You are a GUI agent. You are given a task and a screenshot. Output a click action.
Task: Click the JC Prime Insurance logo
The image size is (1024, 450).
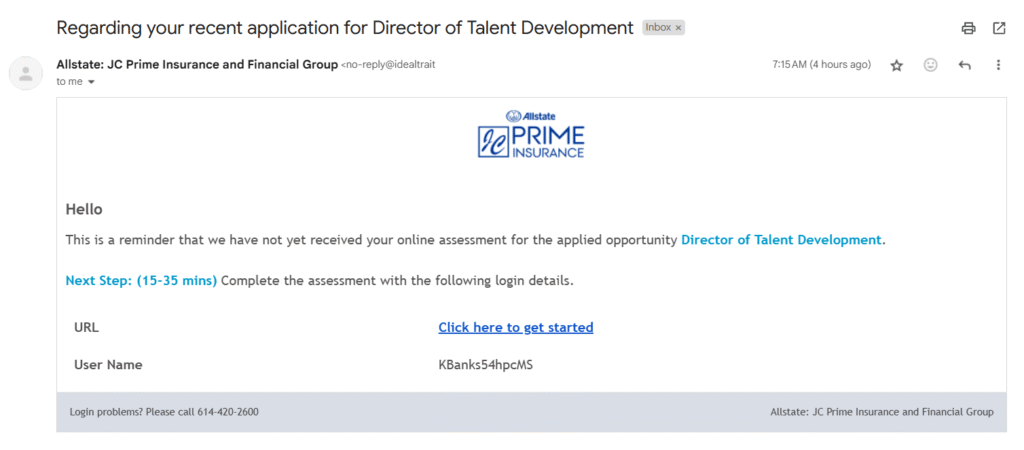(x=531, y=141)
